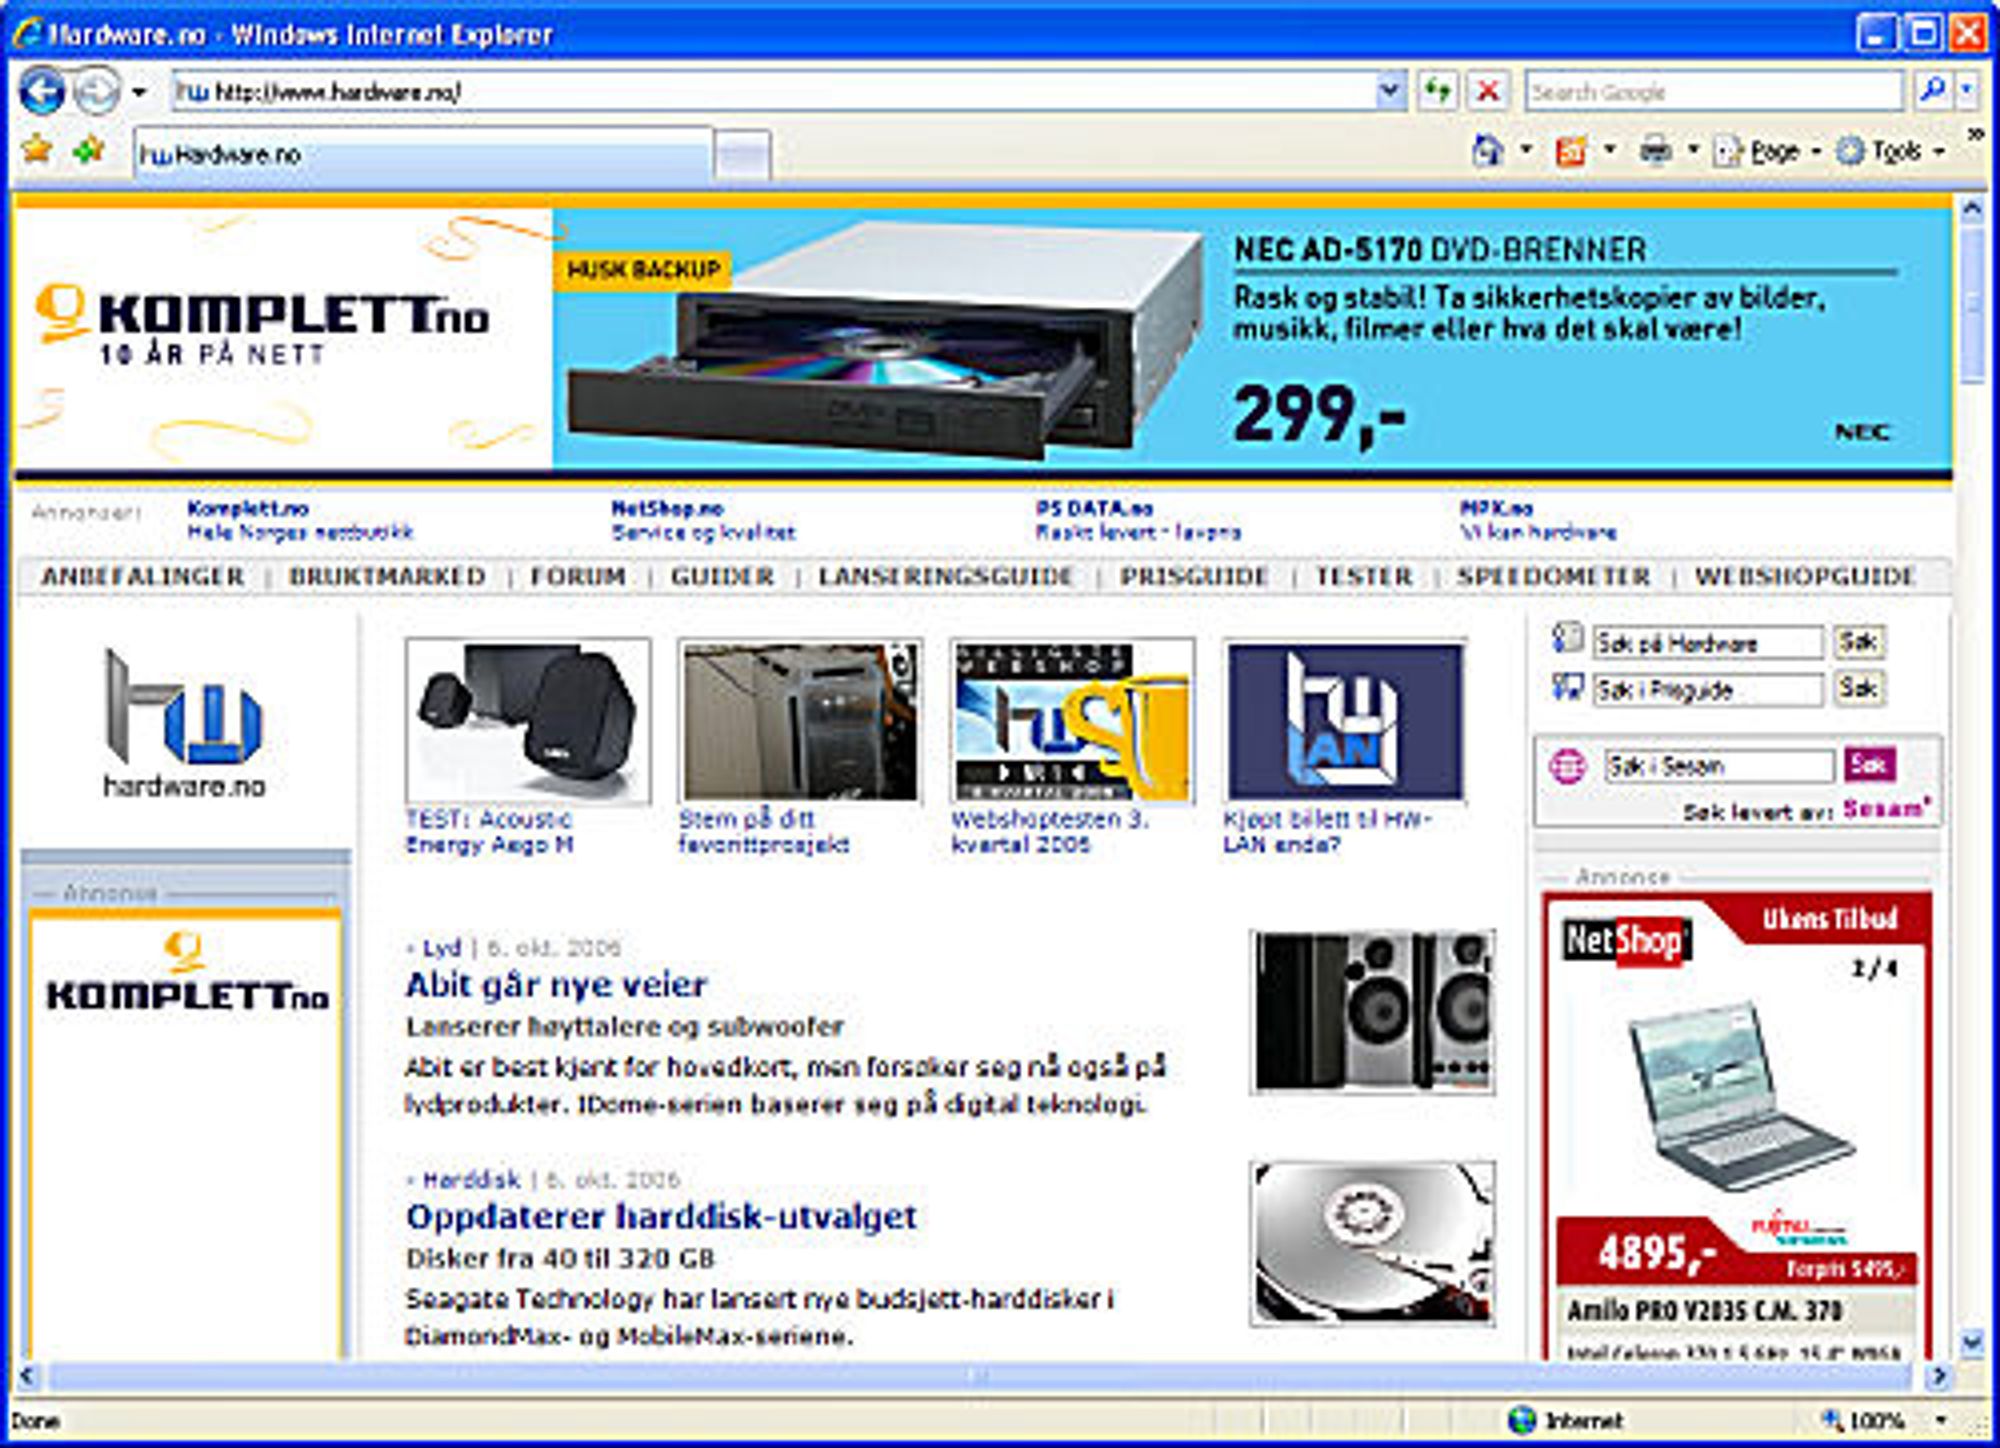This screenshot has width=2000, height=1448.
Task: Open the Lyd category link
Action: coord(441,947)
